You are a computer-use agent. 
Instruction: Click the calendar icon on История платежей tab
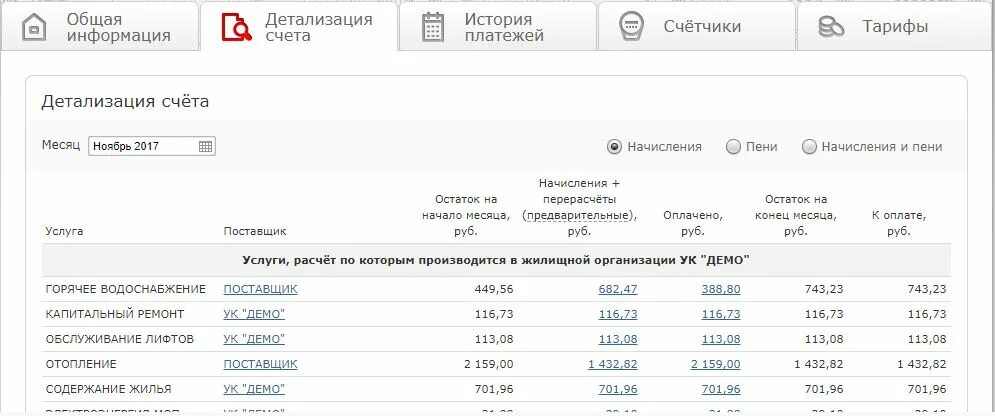point(433,27)
